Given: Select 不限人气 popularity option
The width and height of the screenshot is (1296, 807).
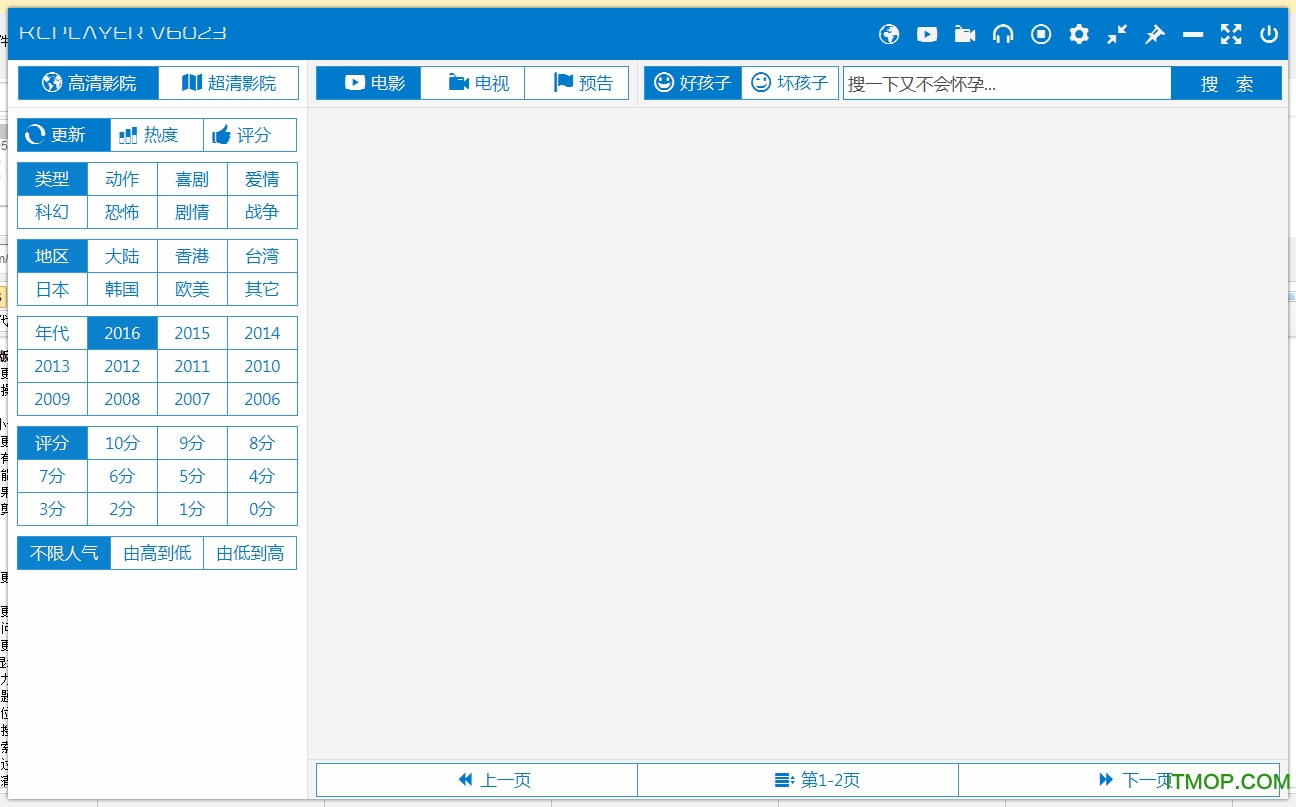Looking at the screenshot, I should pos(64,553).
